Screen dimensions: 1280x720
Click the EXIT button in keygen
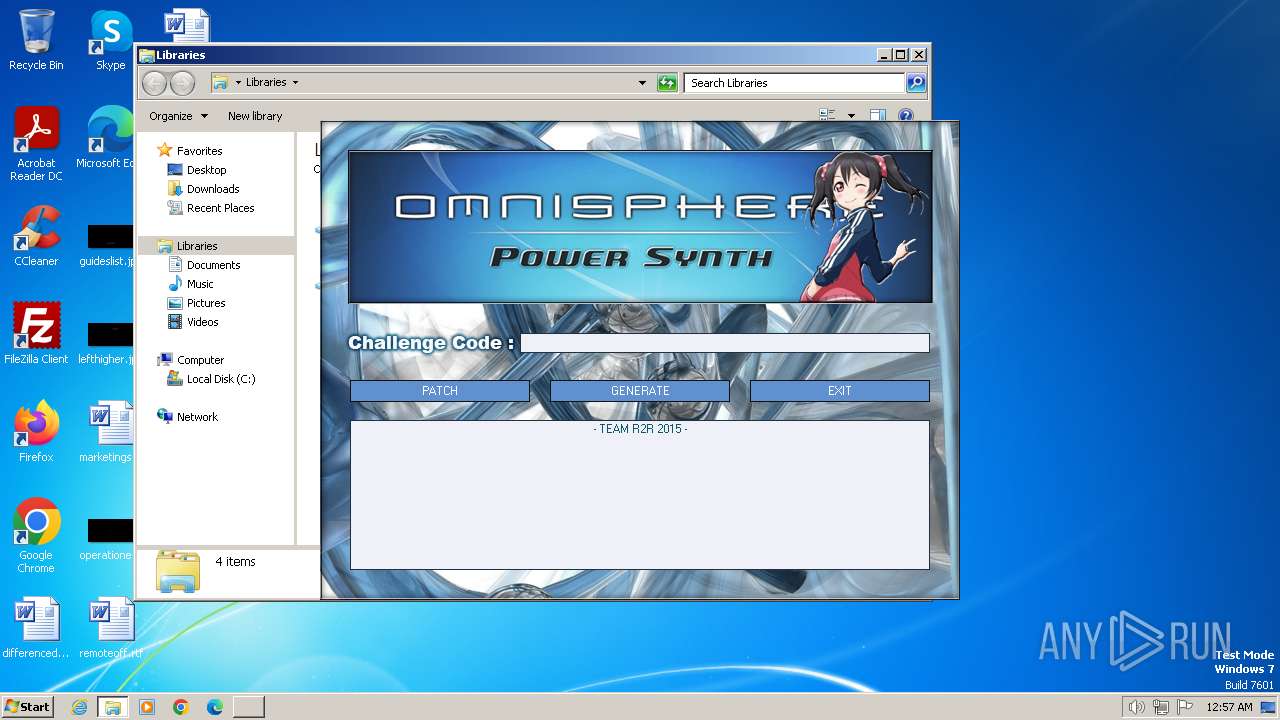click(840, 391)
